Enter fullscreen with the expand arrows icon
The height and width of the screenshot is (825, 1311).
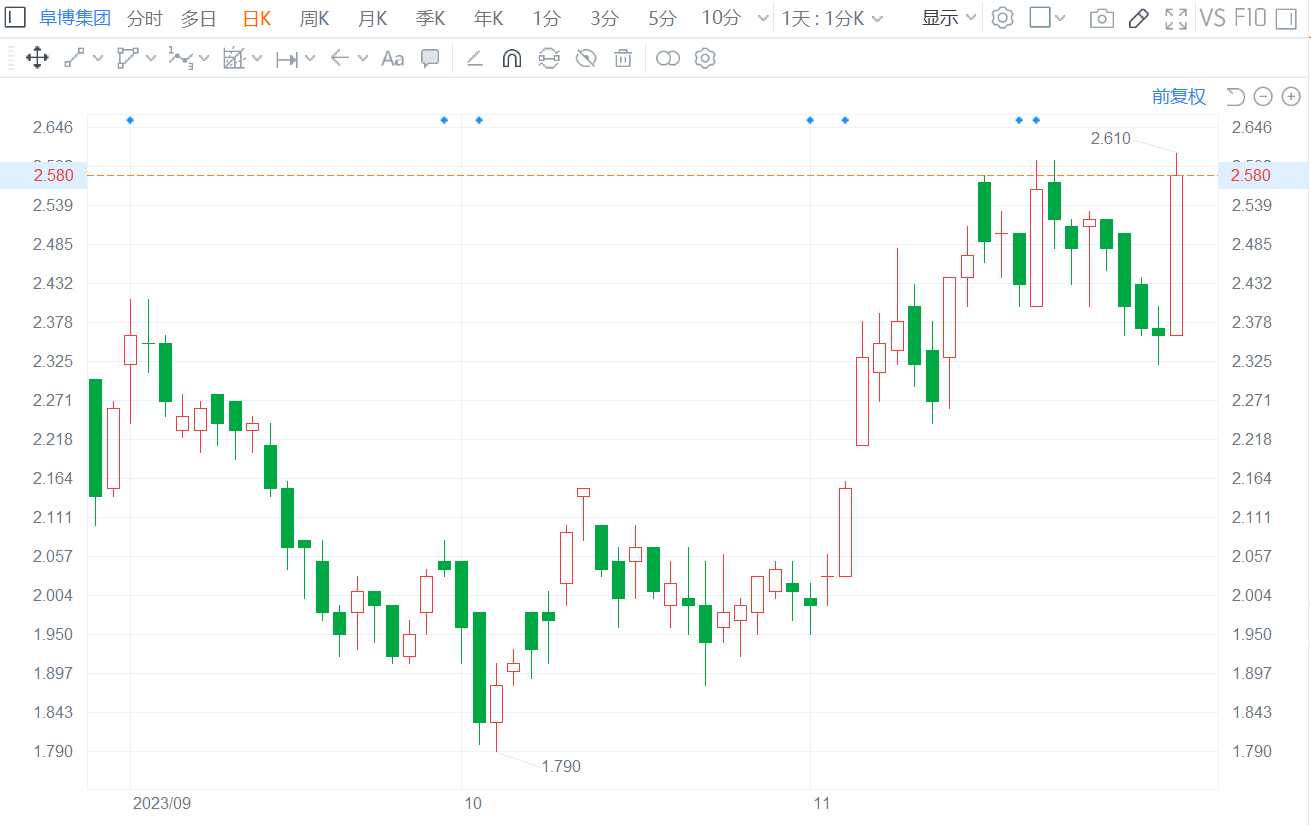pos(1176,18)
